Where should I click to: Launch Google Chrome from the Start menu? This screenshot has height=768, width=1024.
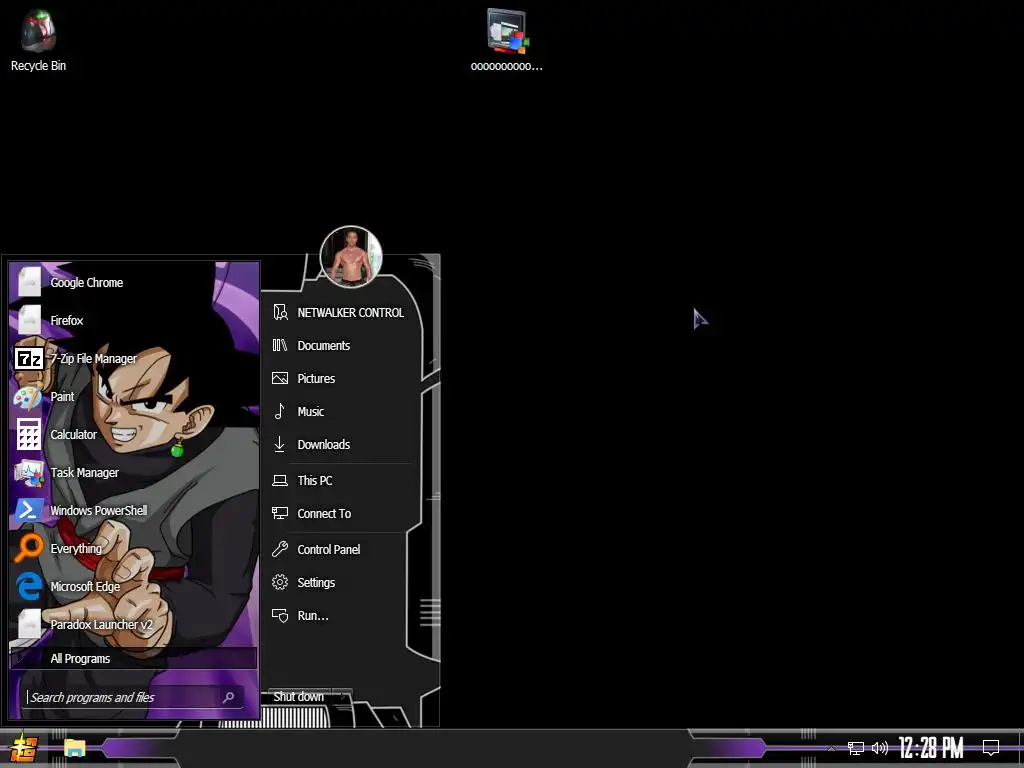[x=134, y=282]
